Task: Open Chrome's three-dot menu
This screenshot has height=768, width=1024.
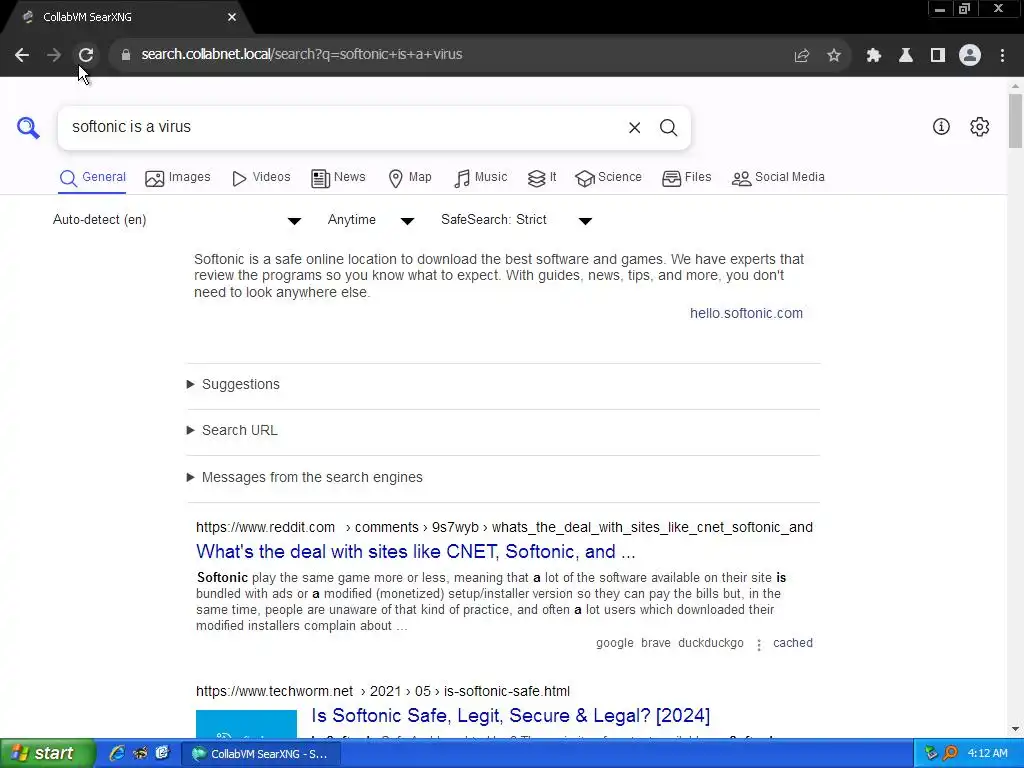Action: click(1002, 56)
